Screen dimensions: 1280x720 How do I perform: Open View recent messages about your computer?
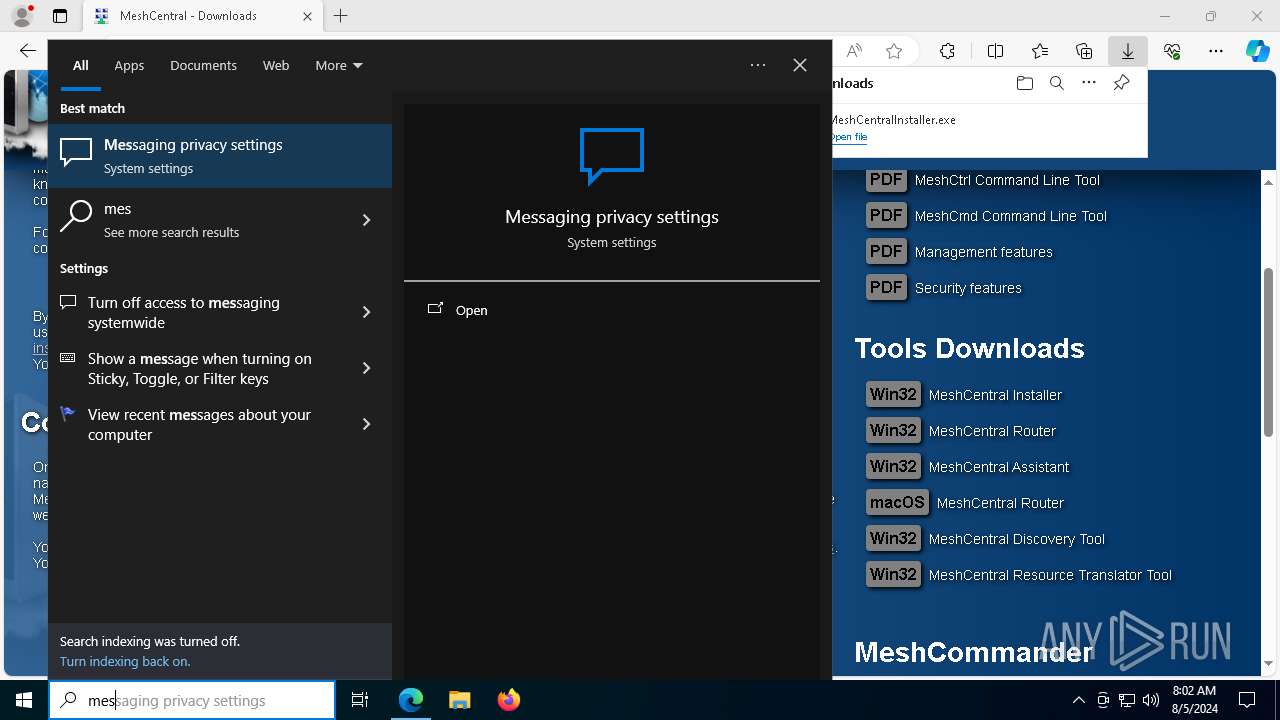(198, 425)
